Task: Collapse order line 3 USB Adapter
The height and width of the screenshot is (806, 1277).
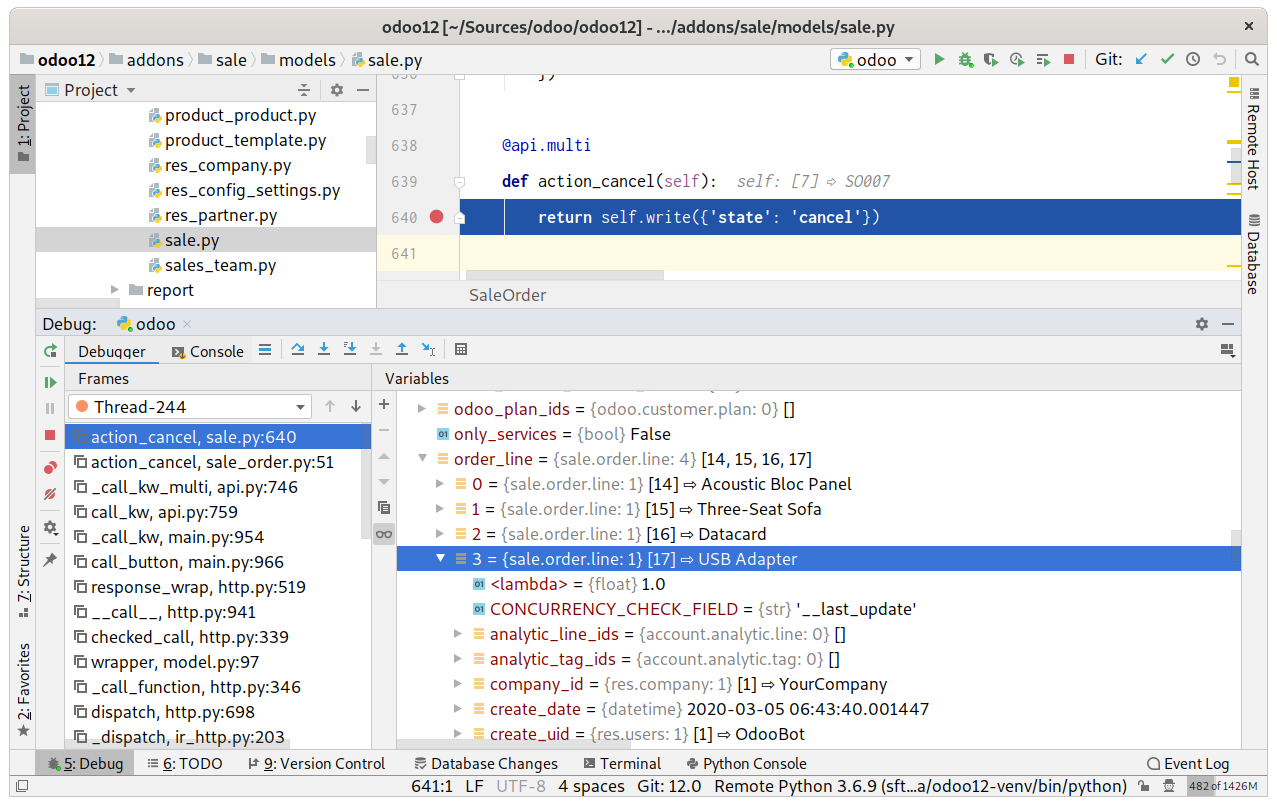Action: coord(440,559)
